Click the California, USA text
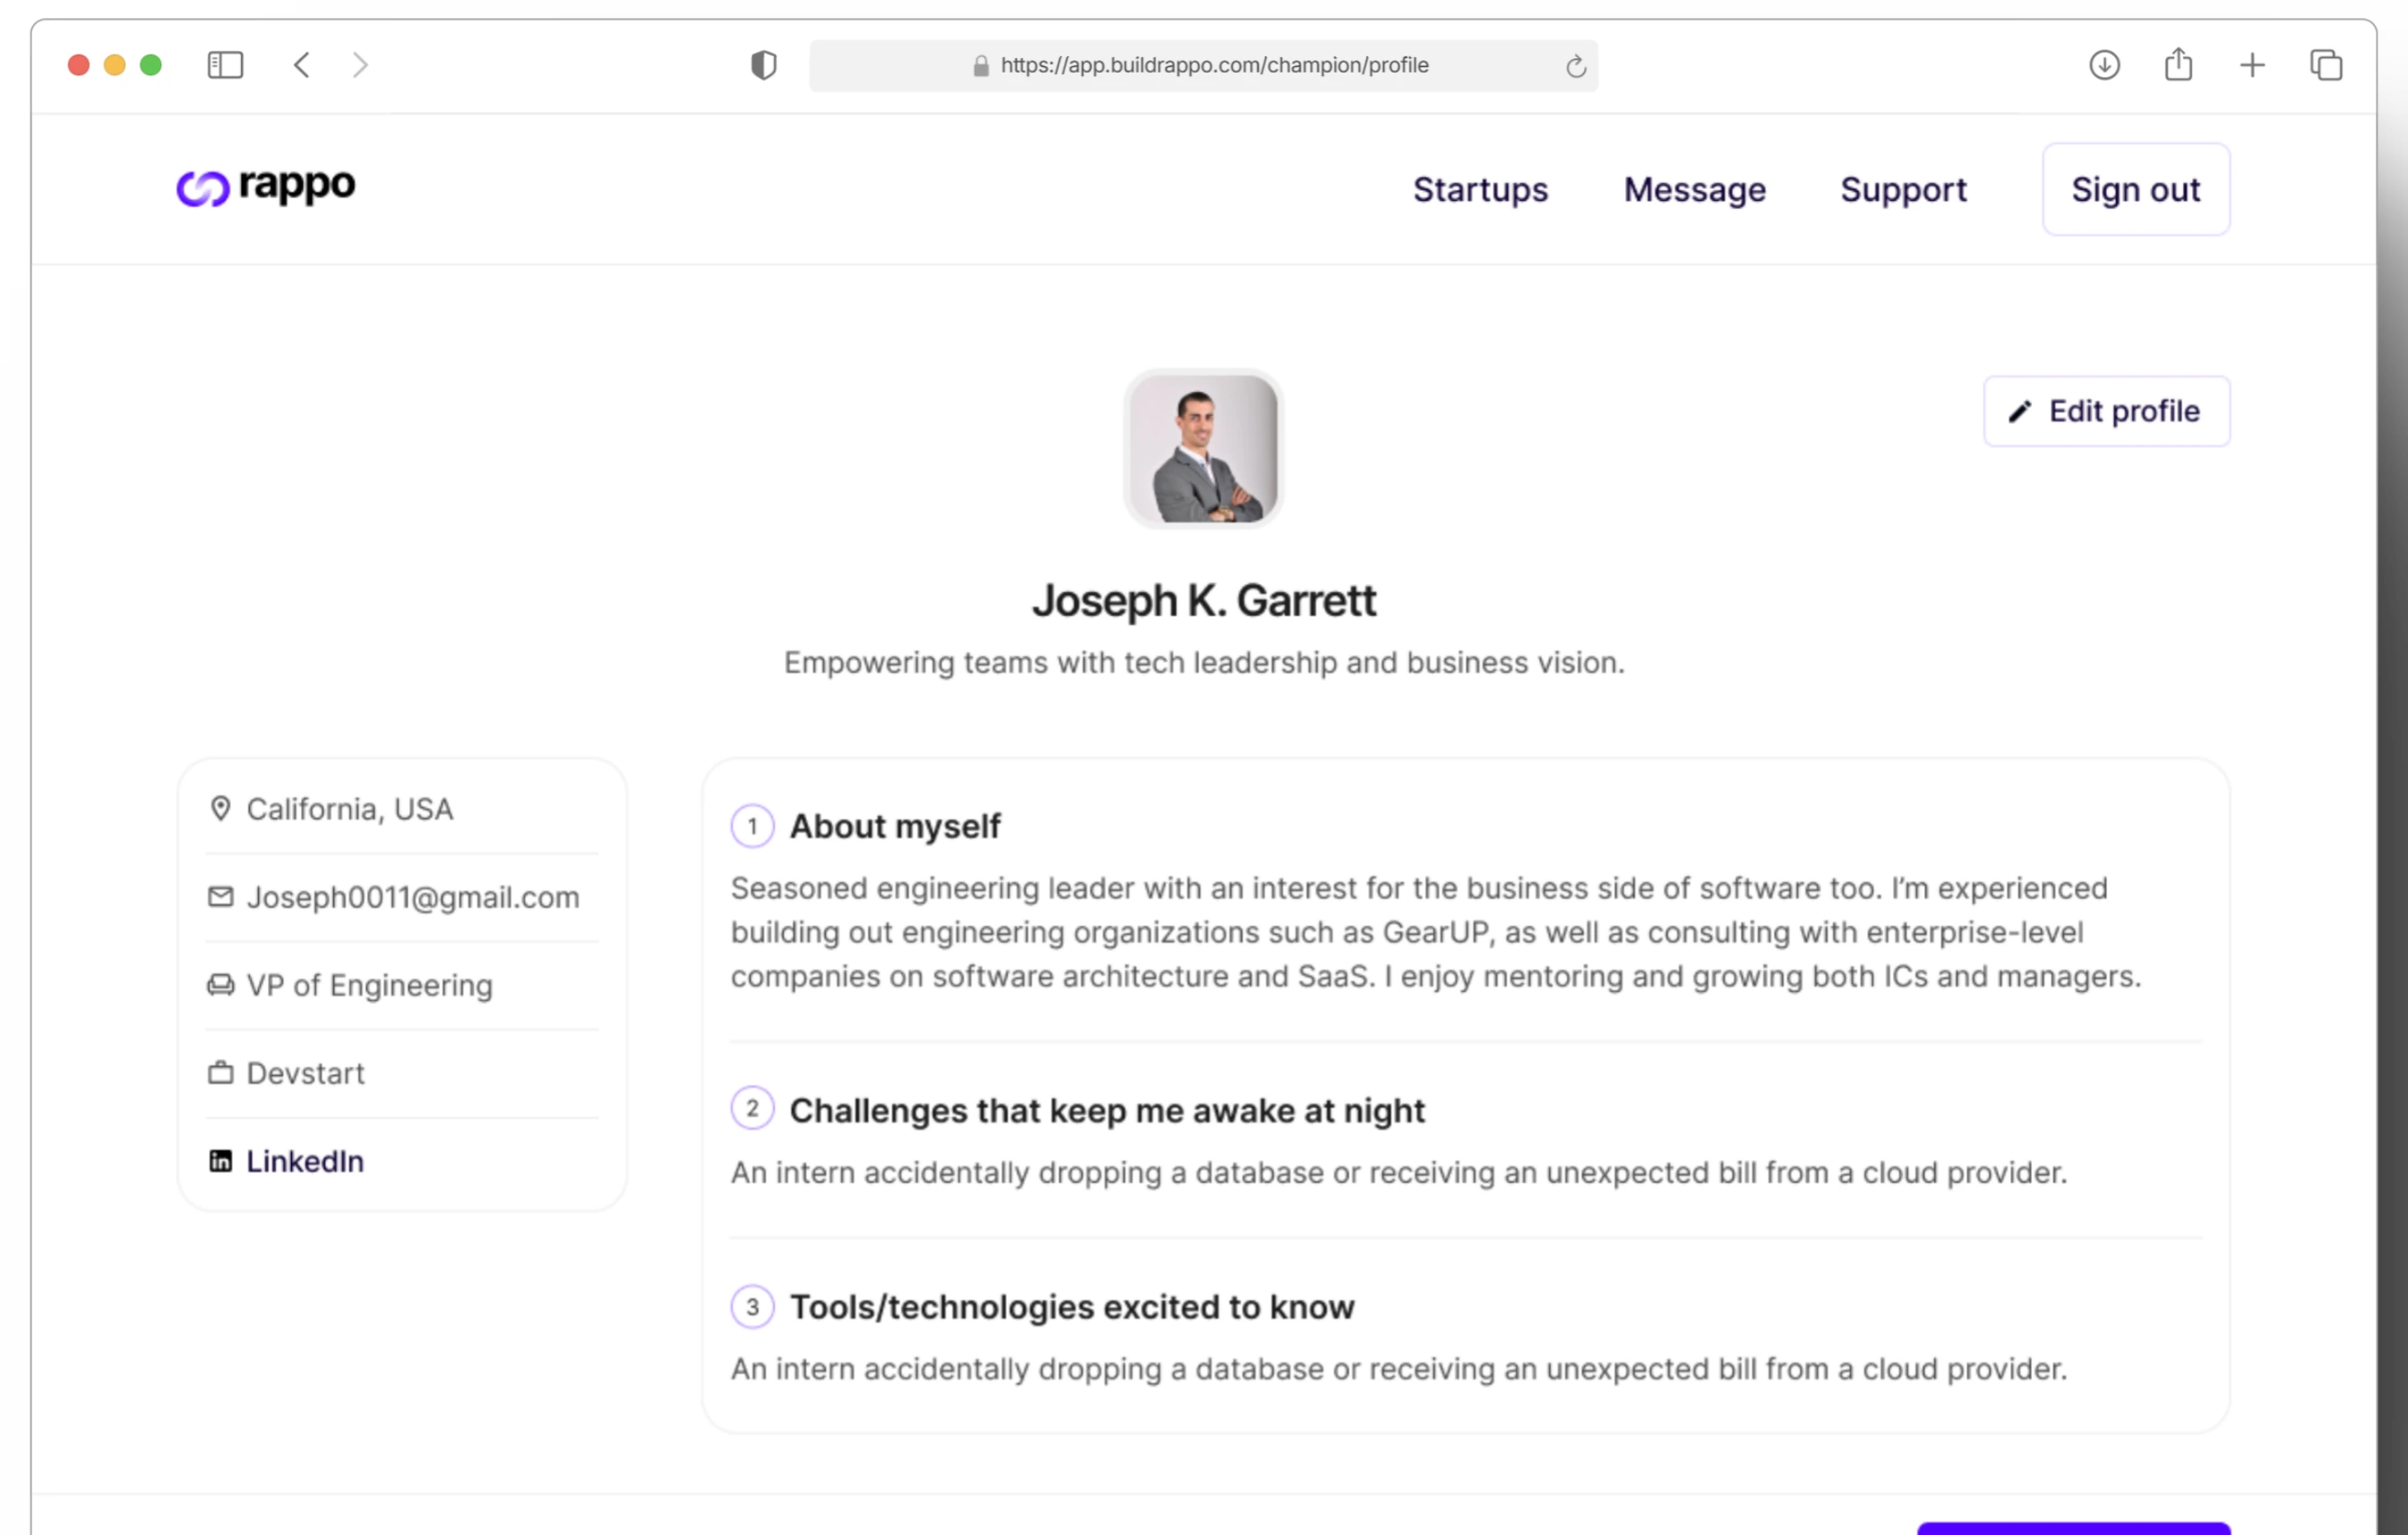Screen dimensions: 2408x1535 [350, 809]
